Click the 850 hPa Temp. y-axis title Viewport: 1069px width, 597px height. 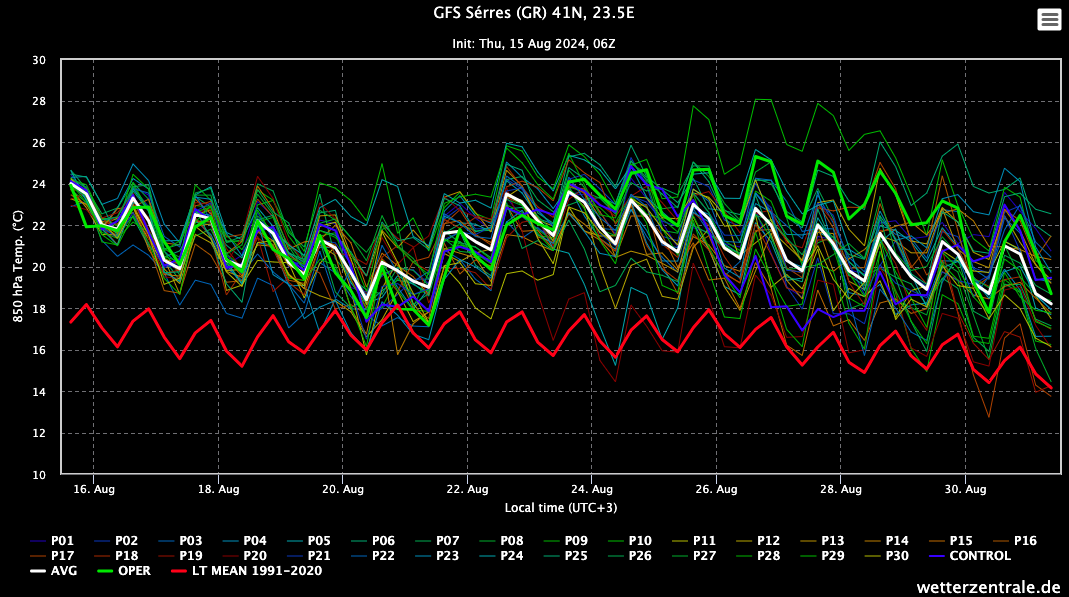[18, 266]
